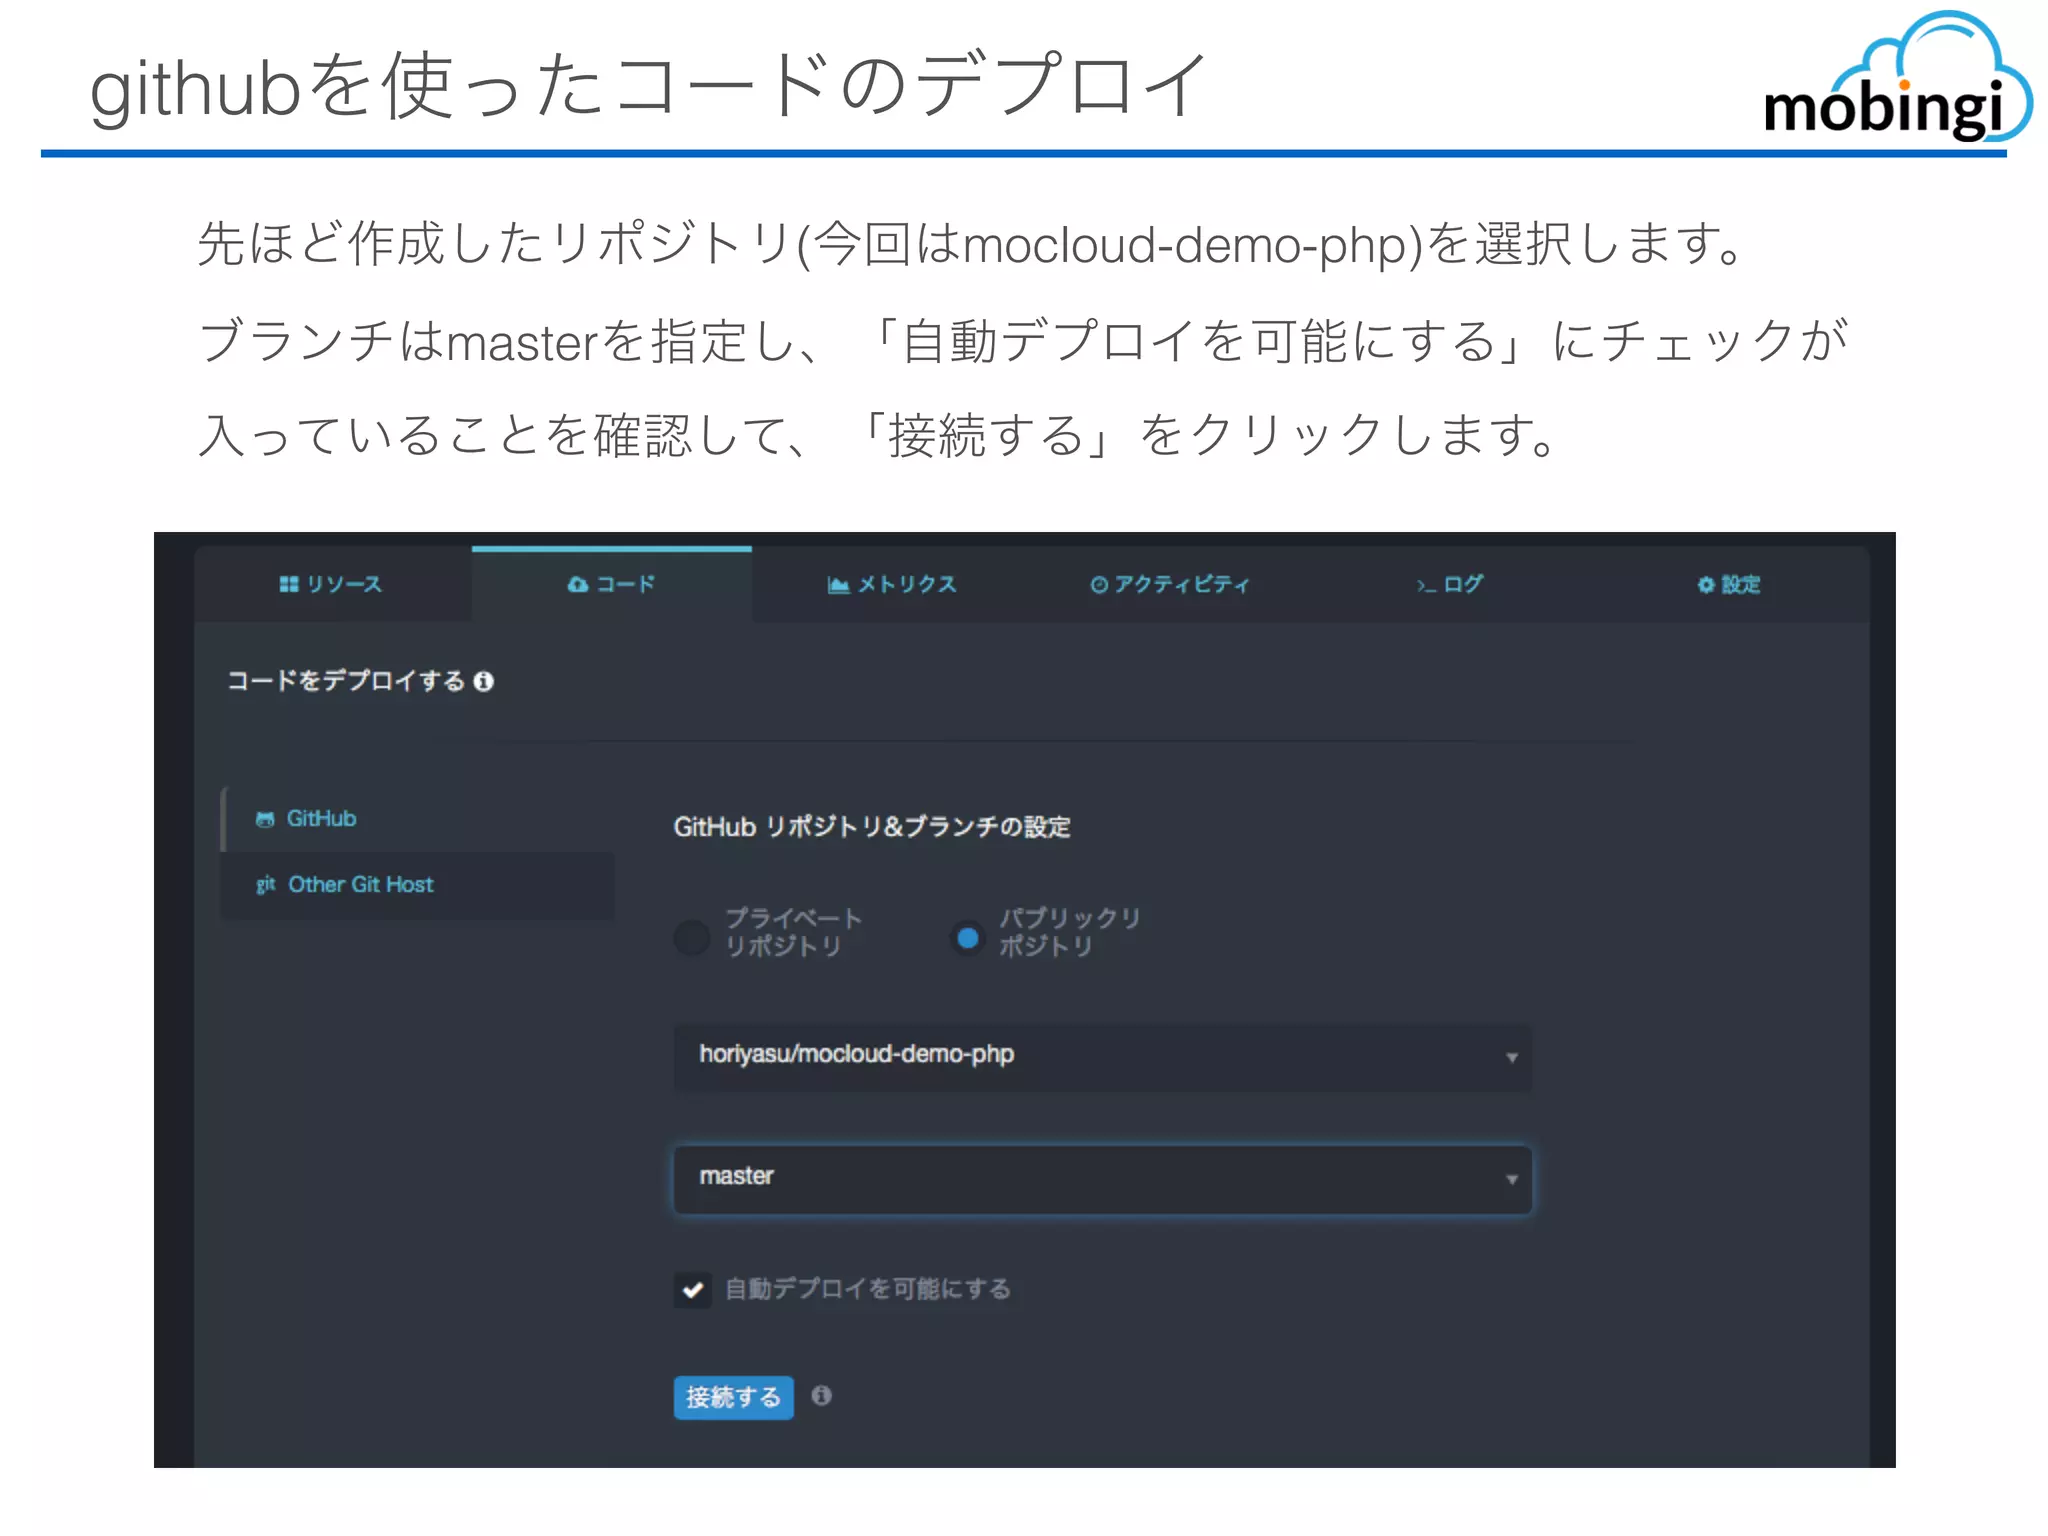Screen dimensions: 2048x1536
Task: Choose the パブリックリポジトリ radio button
Action: point(967,937)
